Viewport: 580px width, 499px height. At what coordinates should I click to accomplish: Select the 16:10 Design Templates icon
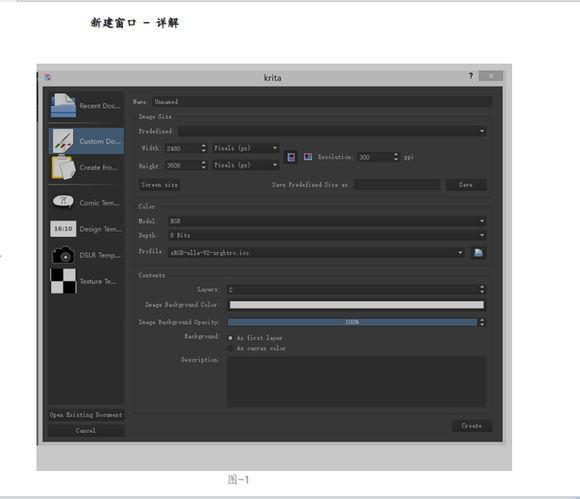point(63,229)
